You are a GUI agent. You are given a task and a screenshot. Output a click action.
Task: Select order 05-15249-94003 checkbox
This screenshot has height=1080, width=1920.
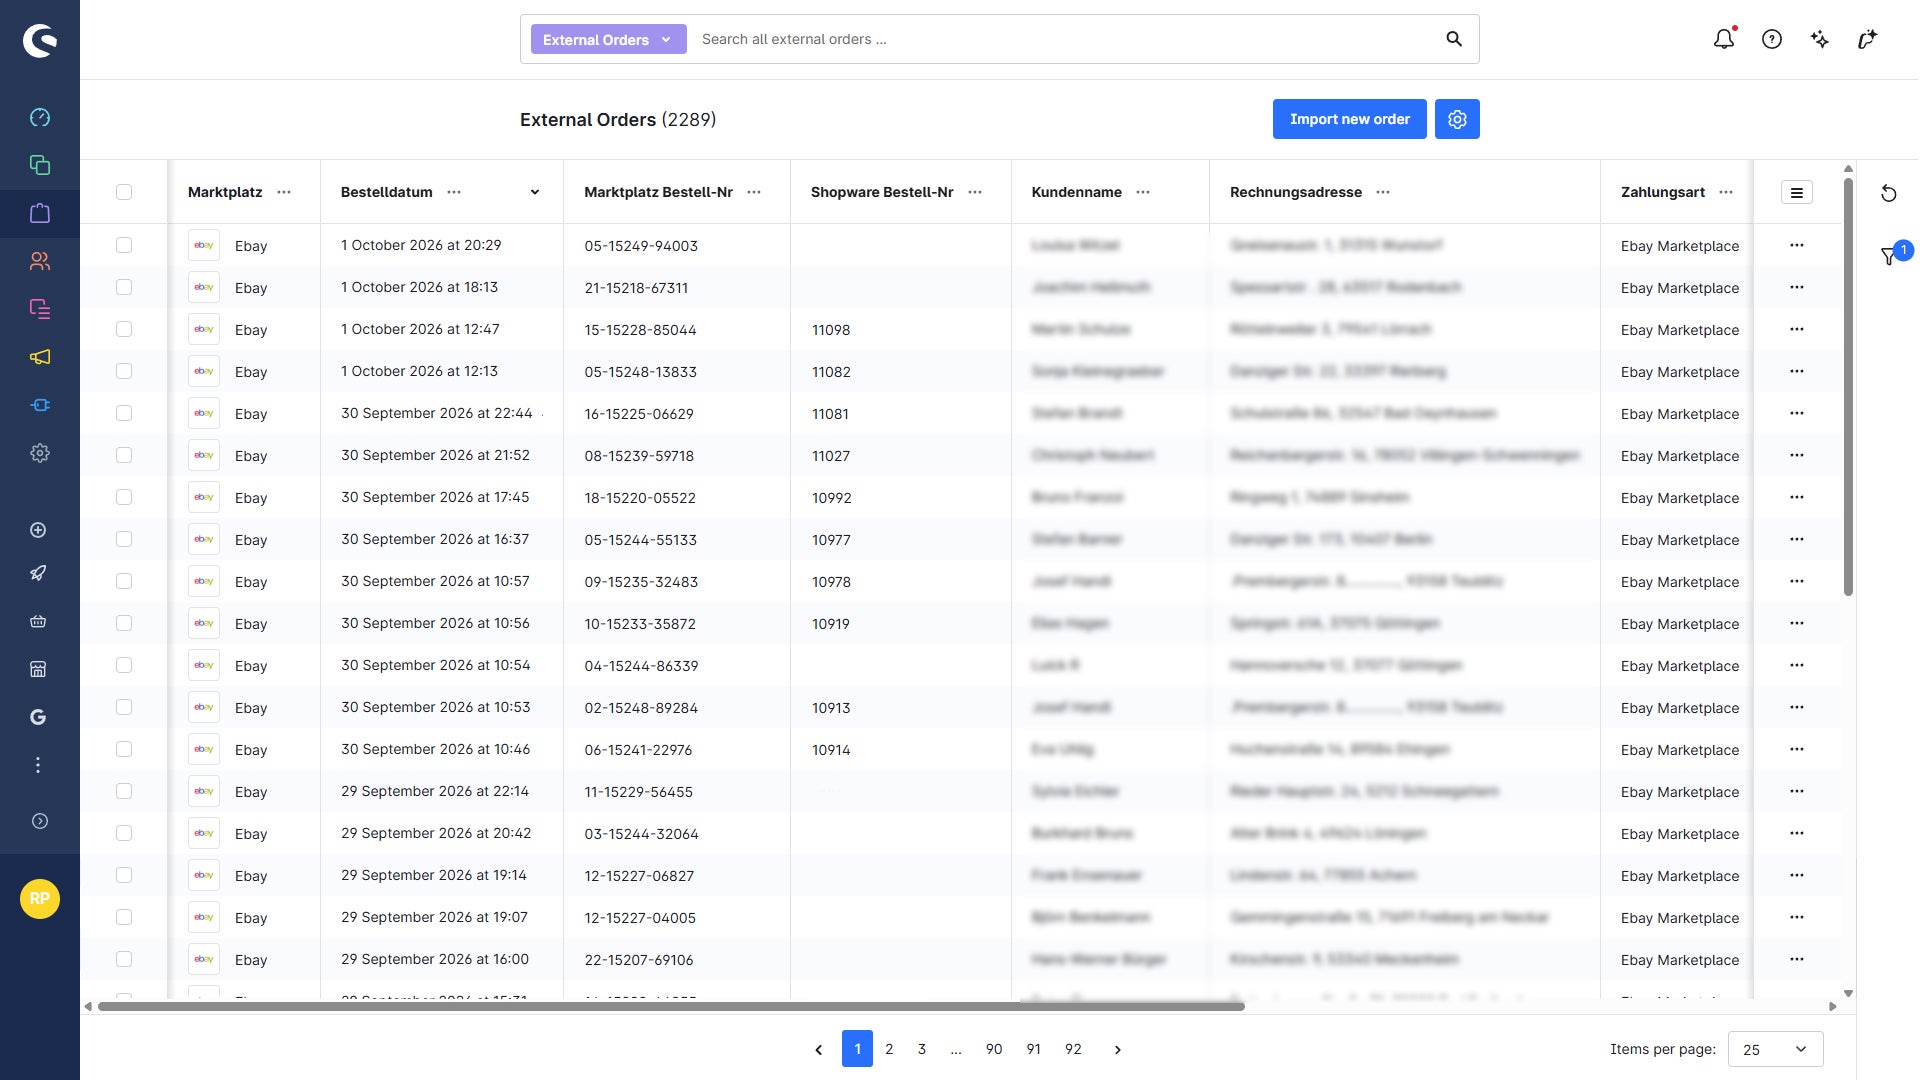[x=124, y=245]
